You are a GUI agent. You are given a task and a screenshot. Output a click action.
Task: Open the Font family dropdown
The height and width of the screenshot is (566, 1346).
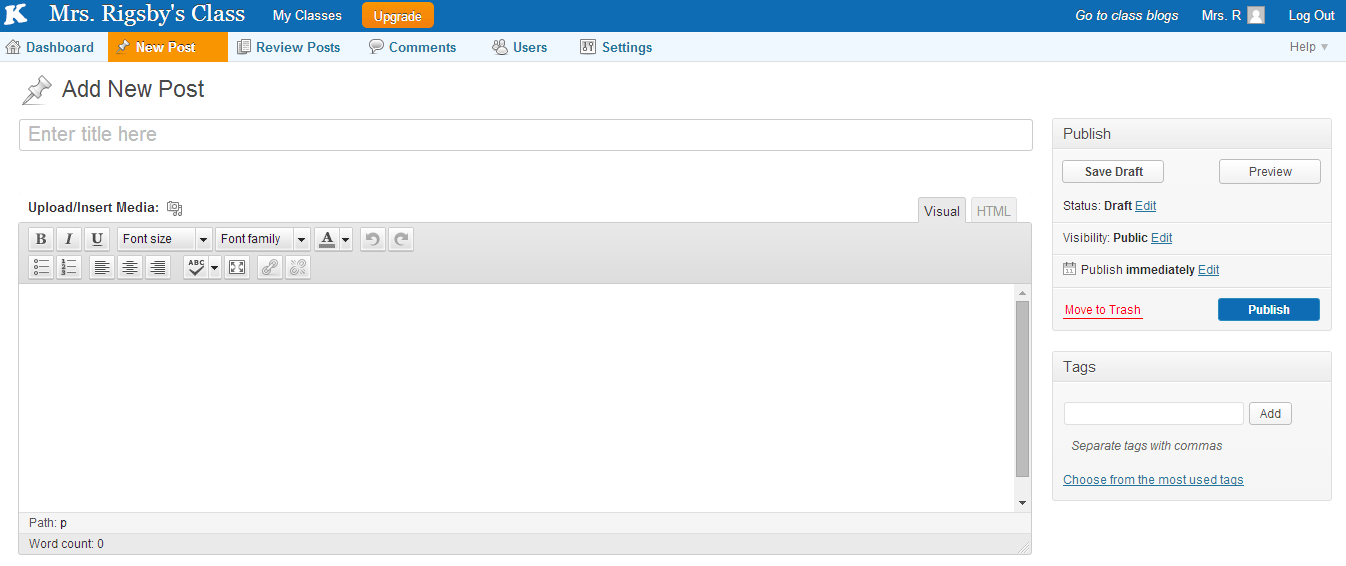coord(263,239)
